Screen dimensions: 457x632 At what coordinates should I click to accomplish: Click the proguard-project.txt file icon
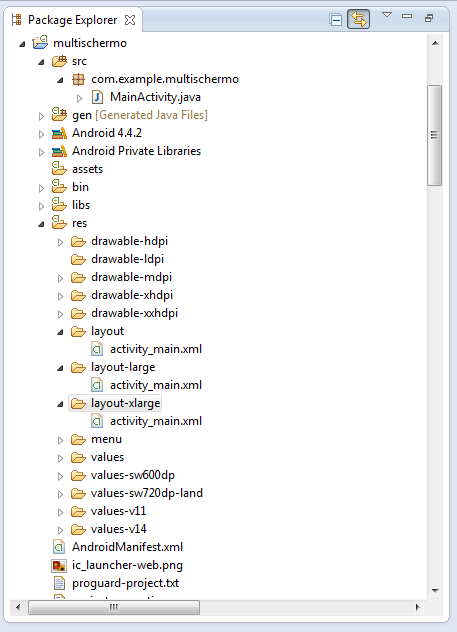[x=59, y=583]
